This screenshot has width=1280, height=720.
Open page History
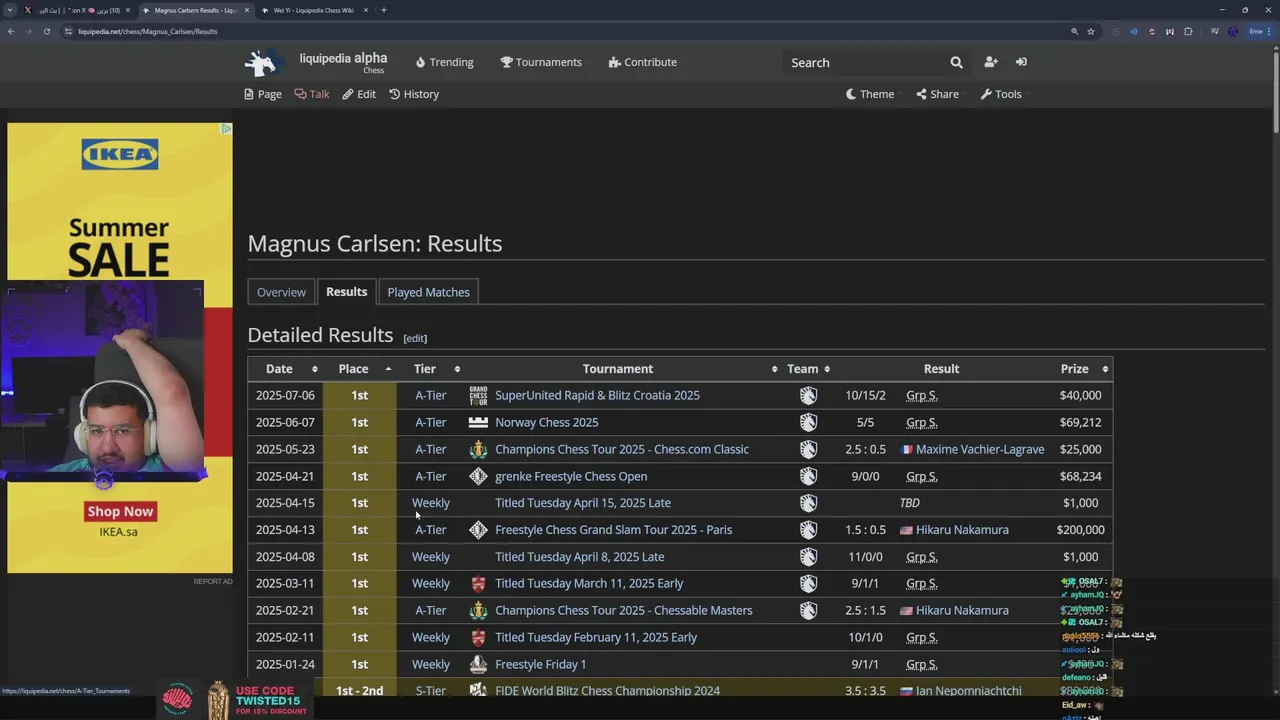click(x=414, y=94)
